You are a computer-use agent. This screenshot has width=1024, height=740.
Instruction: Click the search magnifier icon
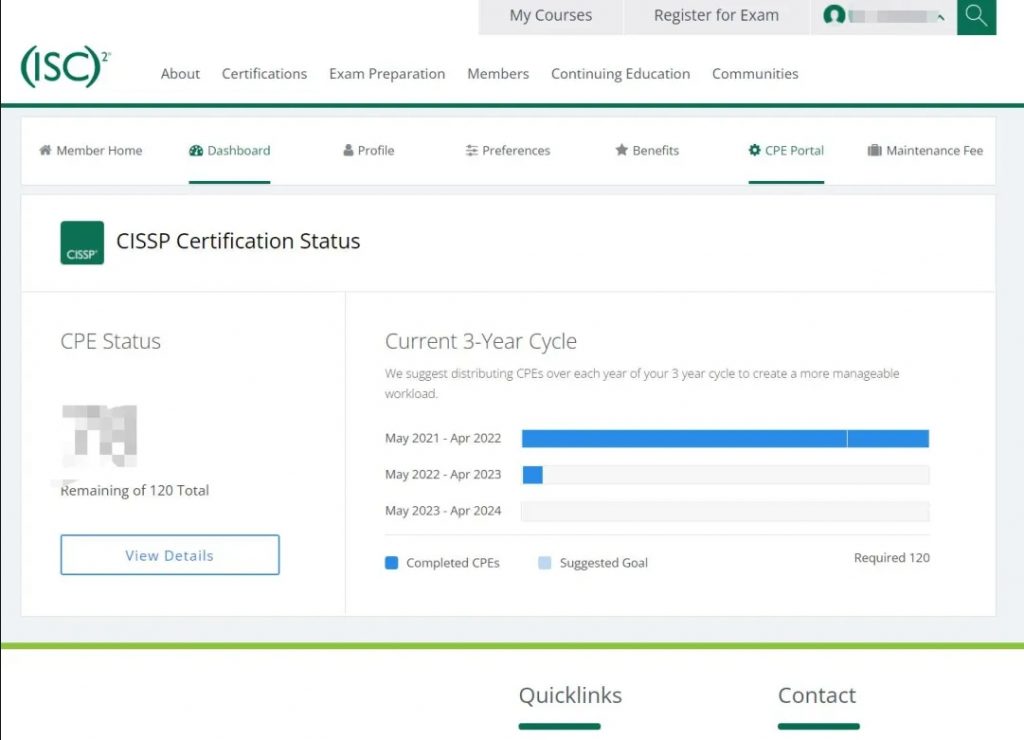976,16
